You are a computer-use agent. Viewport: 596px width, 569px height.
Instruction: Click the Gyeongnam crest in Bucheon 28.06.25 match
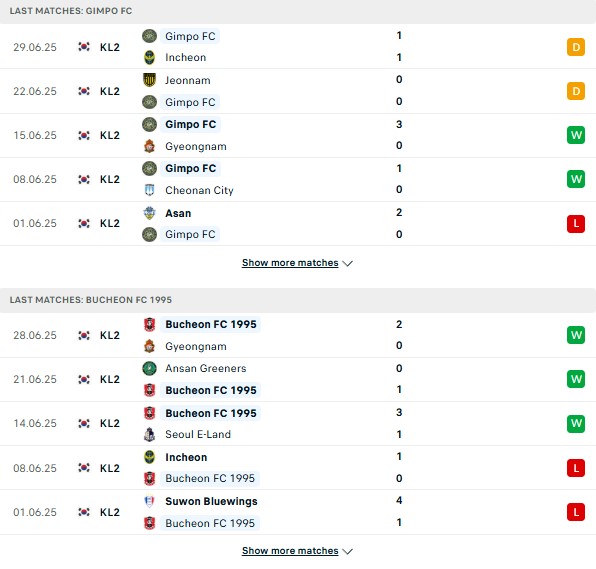coord(149,346)
